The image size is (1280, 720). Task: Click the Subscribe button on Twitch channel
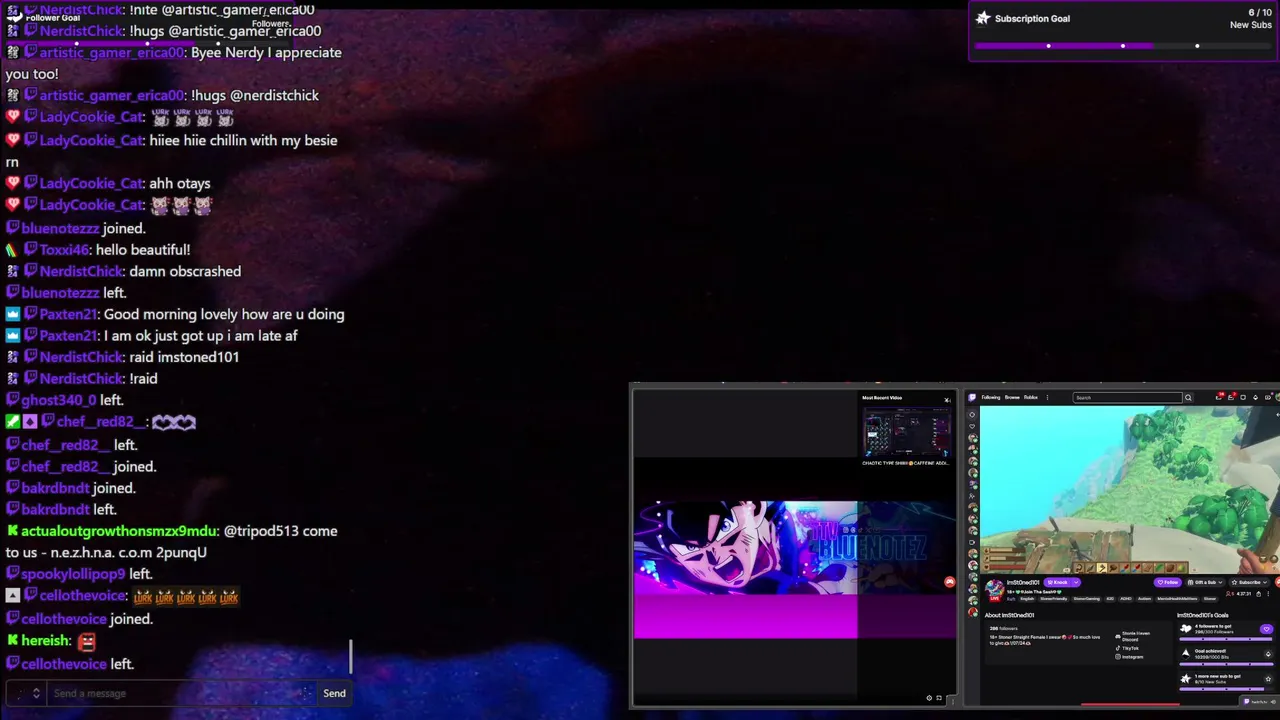point(1249,582)
